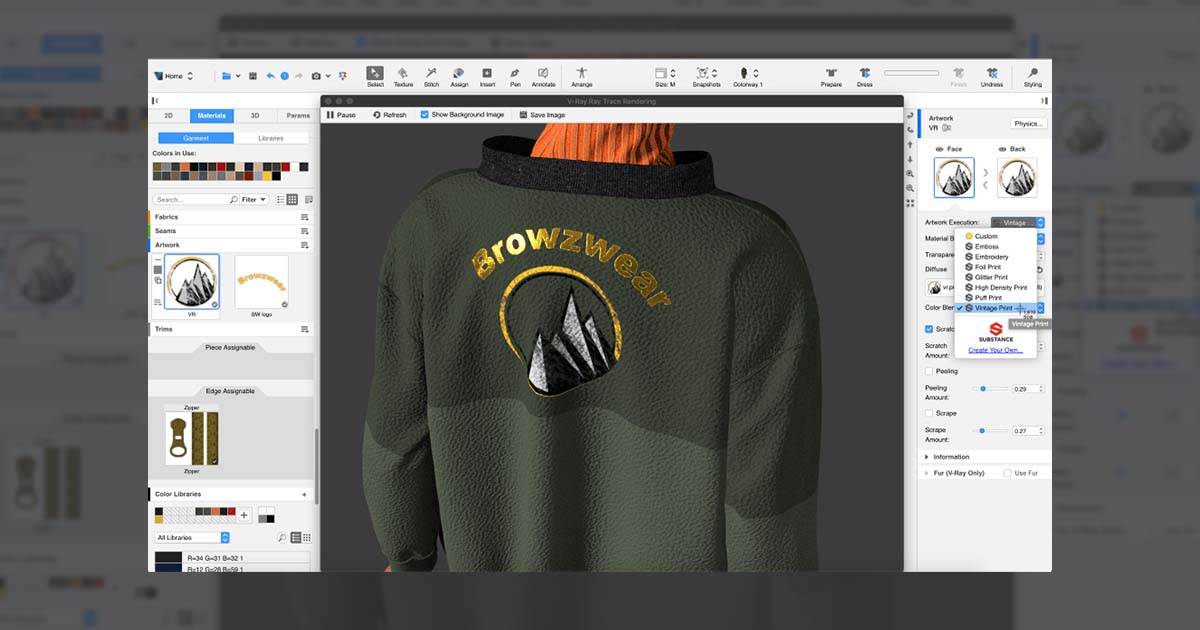Toggle the Face eye visibility icon
The height and width of the screenshot is (630, 1200).
coord(939,149)
